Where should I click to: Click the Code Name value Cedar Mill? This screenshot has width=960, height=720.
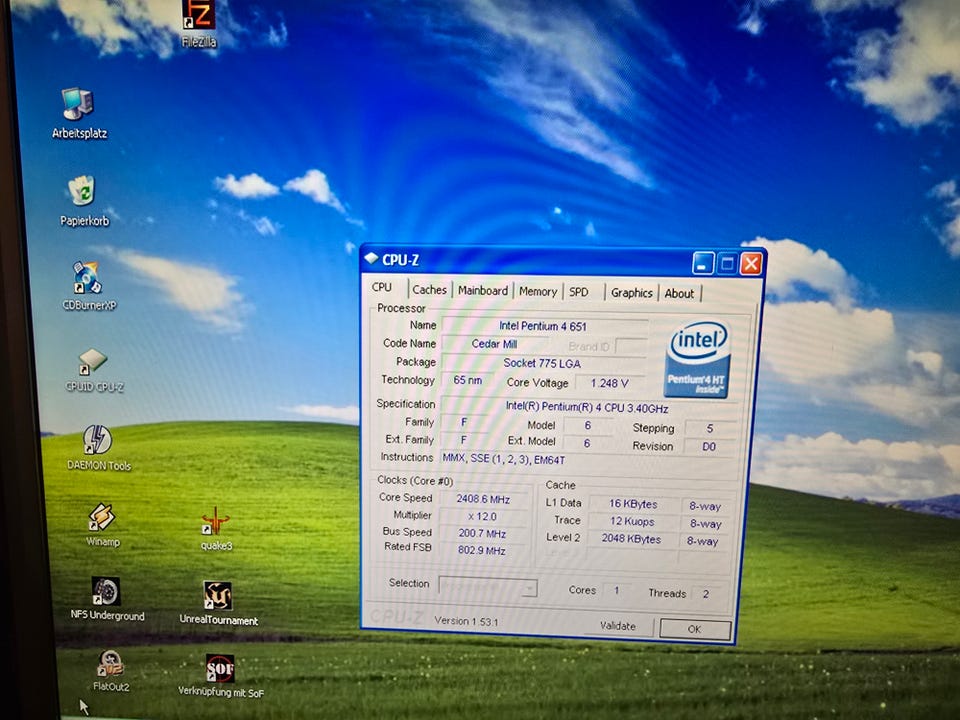pos(494,344)
